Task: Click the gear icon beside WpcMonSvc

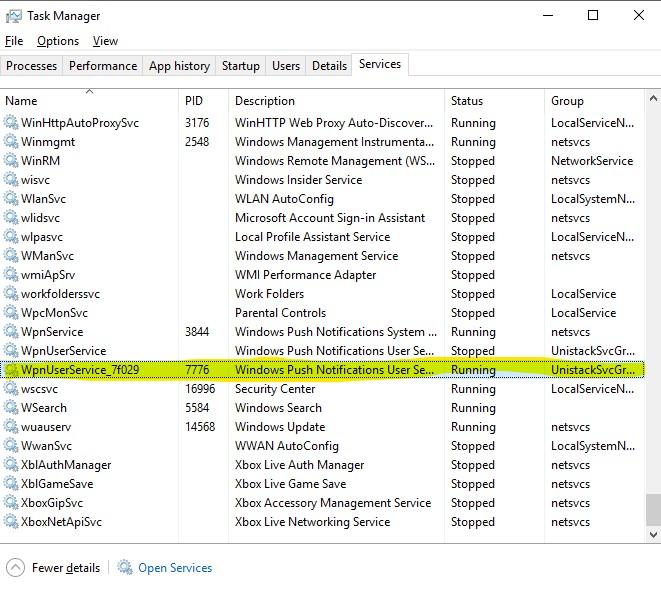Action: pyautogui.click(x=11, y=312)
